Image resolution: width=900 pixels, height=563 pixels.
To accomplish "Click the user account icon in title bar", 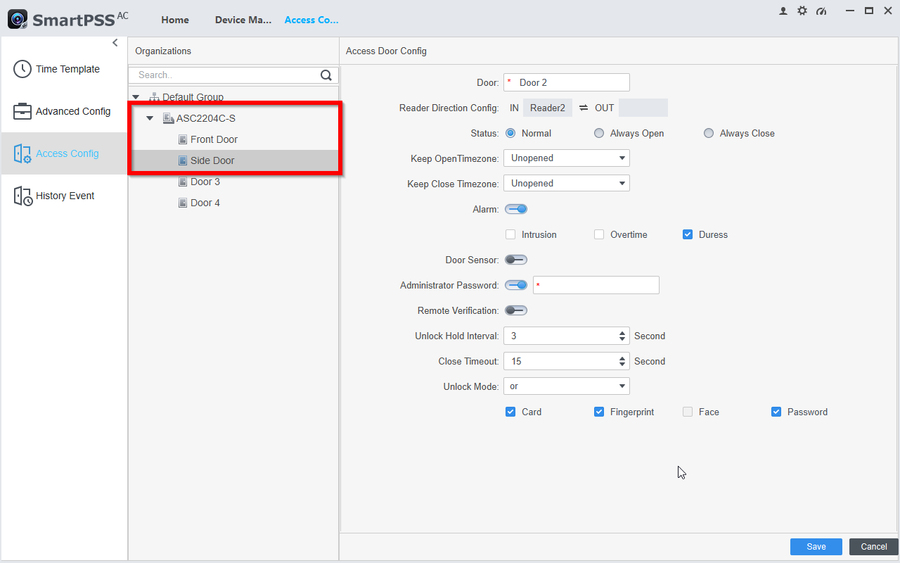I will [x=783, y=10].
